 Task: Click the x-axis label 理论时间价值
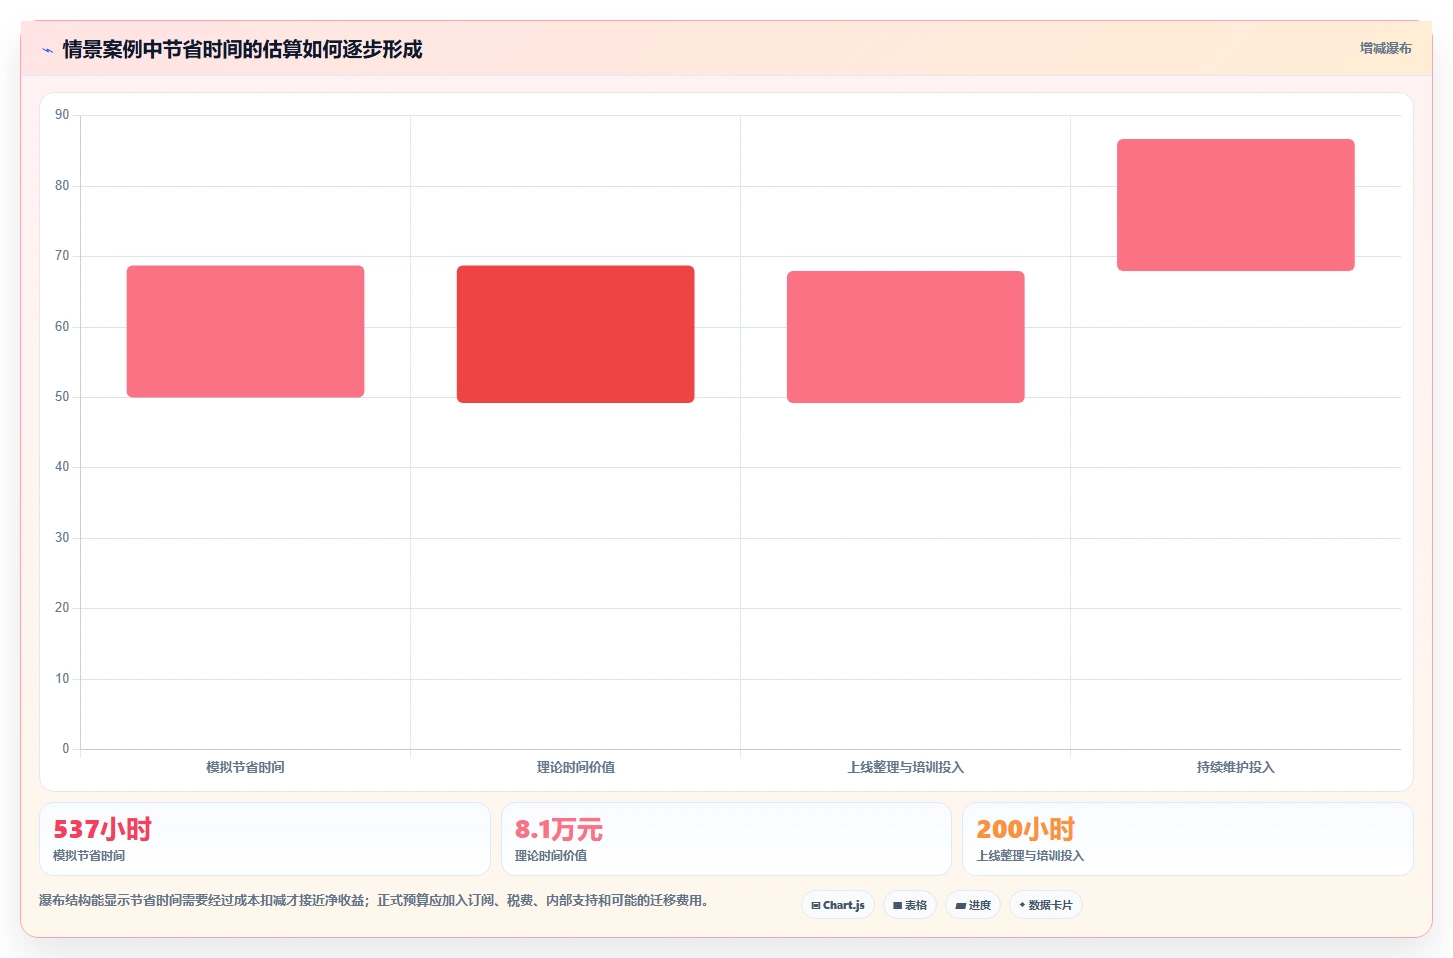pos(575,767)
